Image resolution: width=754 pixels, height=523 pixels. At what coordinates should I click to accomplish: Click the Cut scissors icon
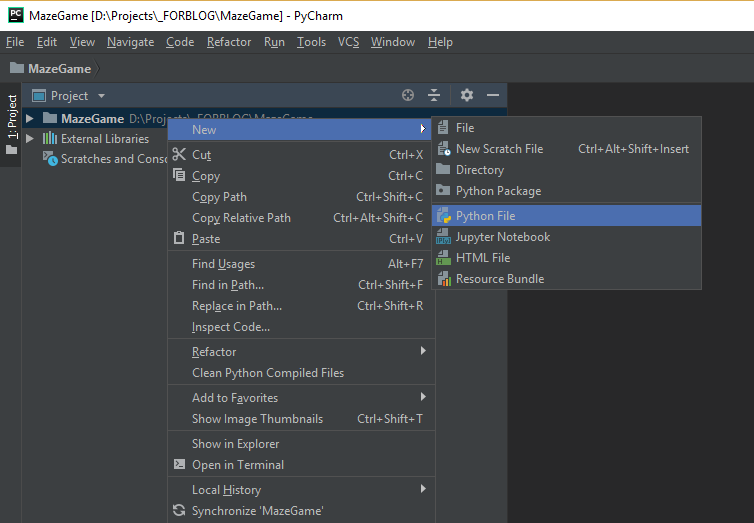click(179, 154)
